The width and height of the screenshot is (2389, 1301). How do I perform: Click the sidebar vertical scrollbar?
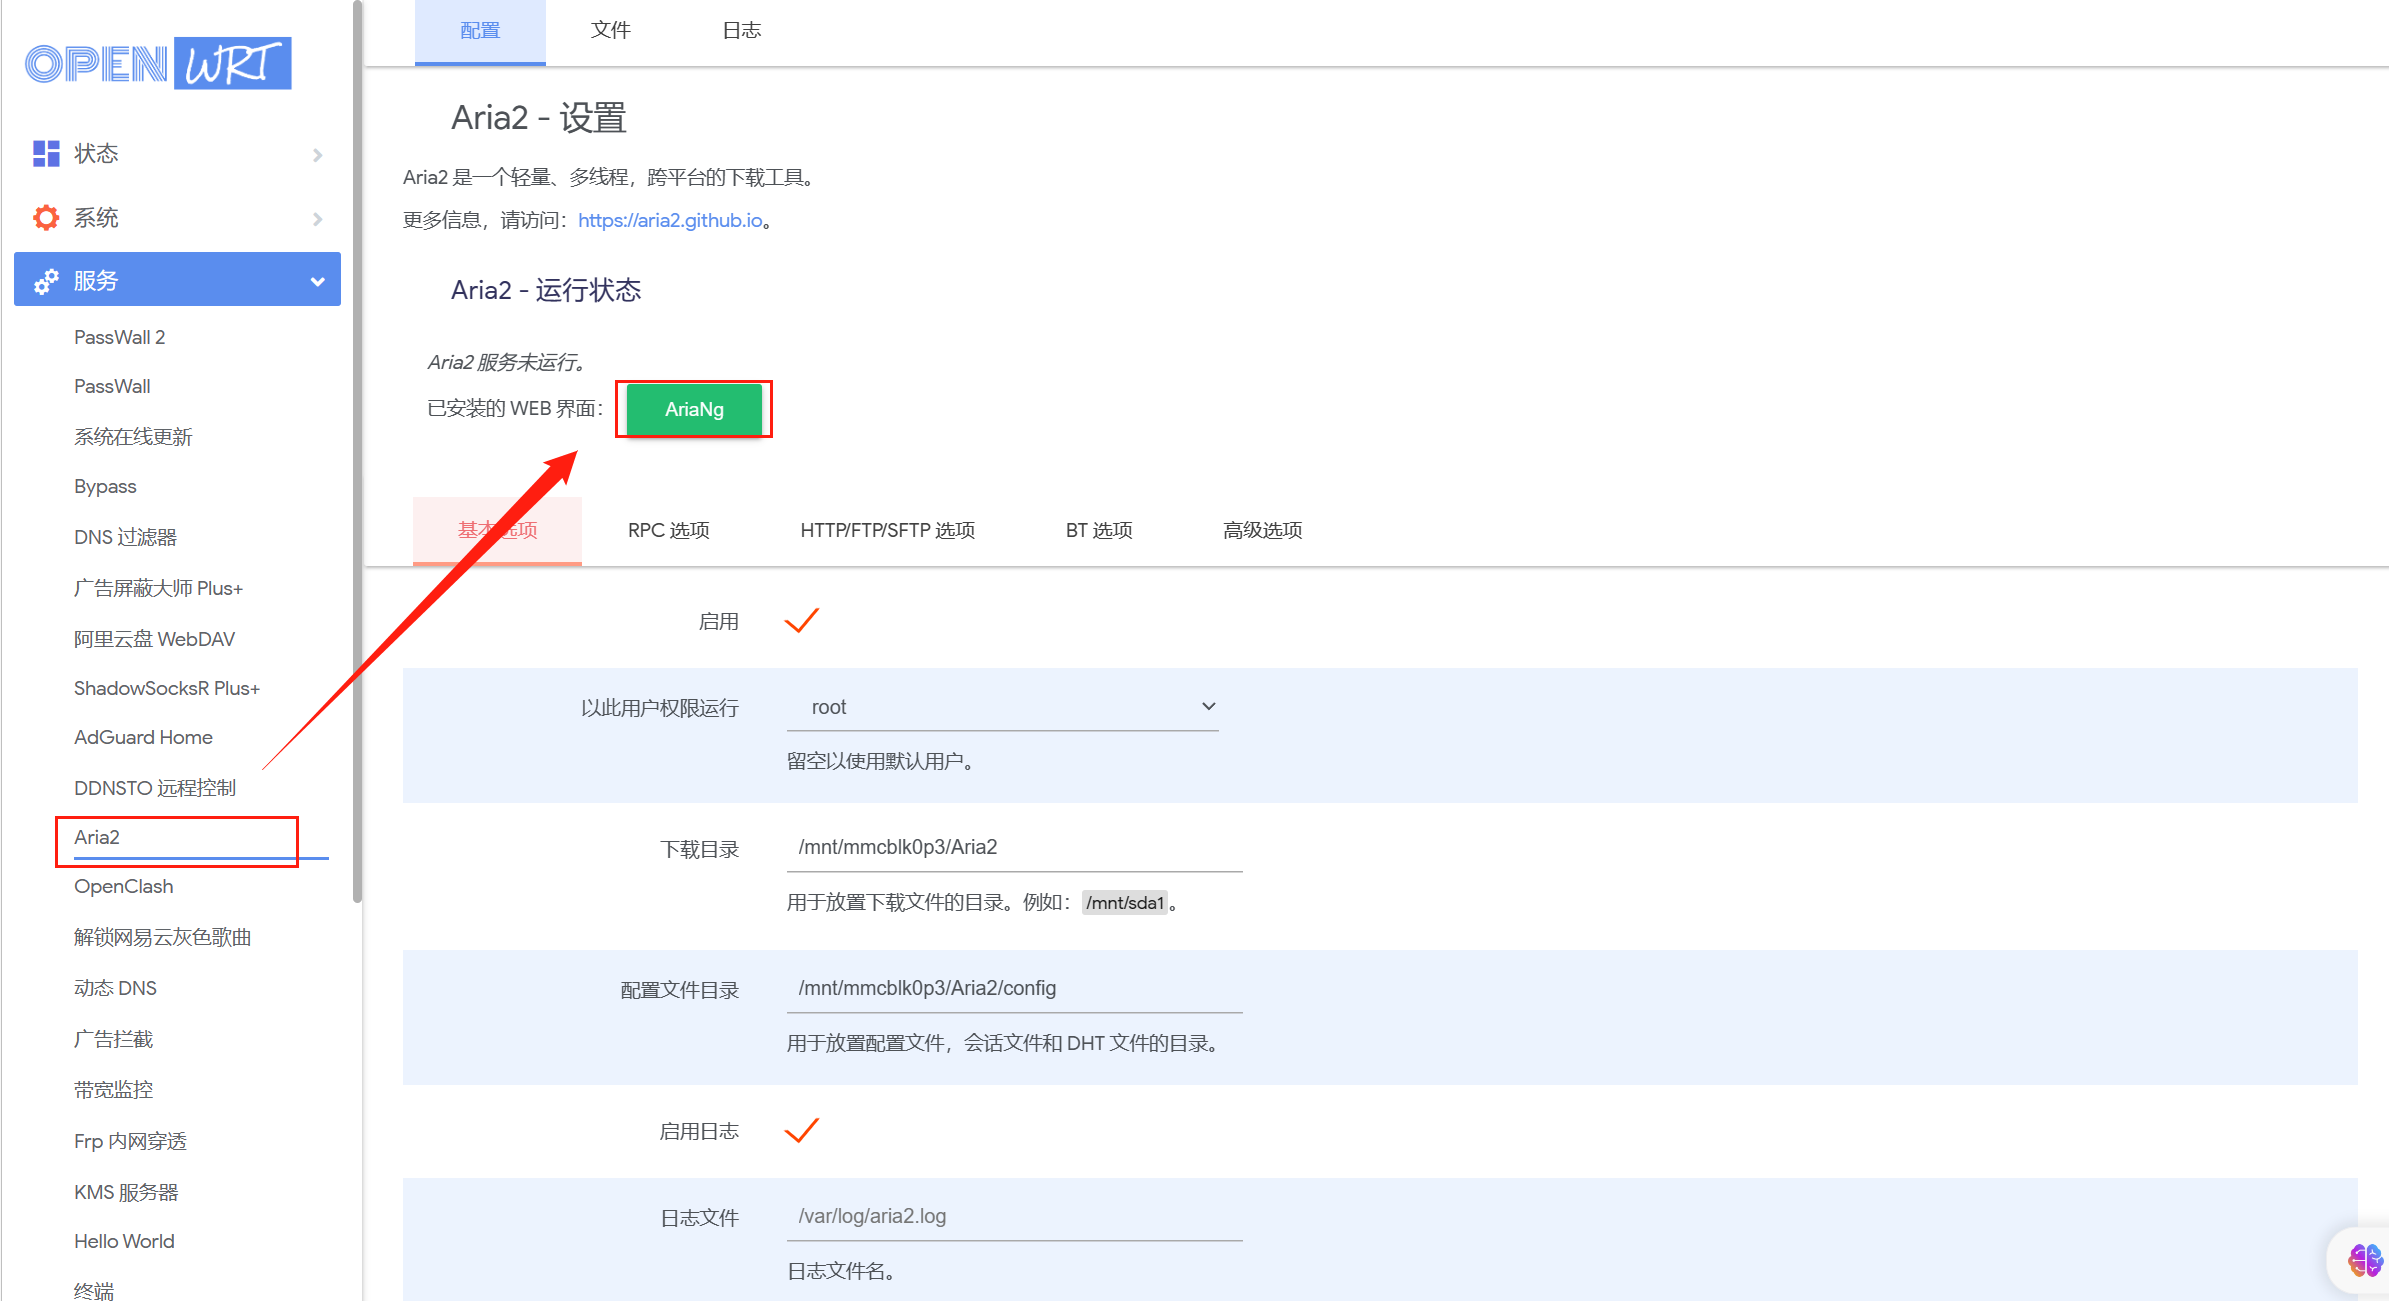coord(357,450)
